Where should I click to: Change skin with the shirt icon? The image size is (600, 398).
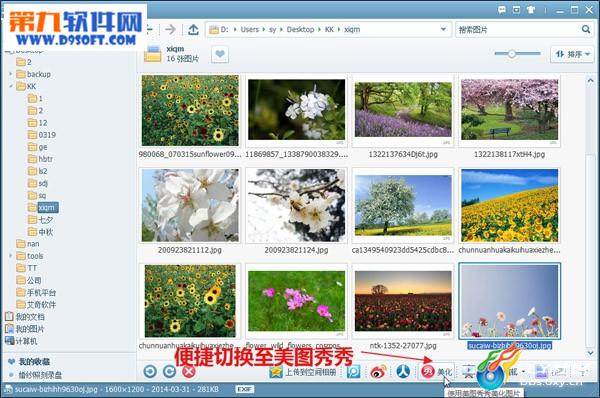click(531, 10)
